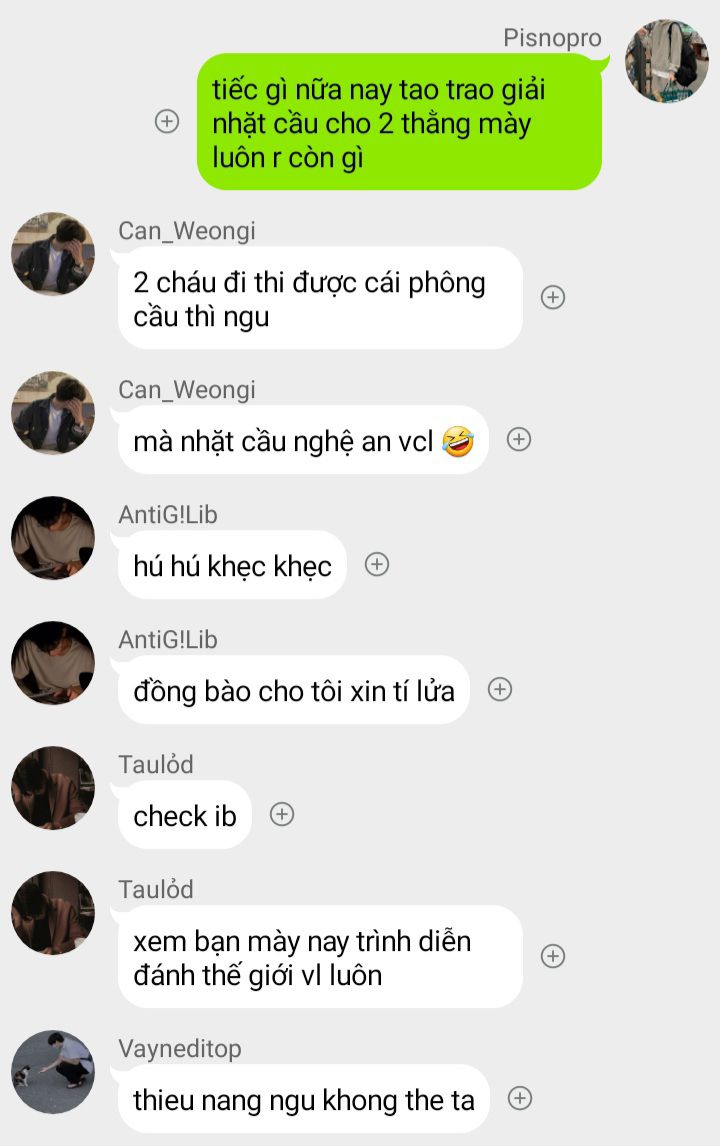
Task: Tap plus icon next to "mà nhật cầu nghệ an" message
Action: 519,439
